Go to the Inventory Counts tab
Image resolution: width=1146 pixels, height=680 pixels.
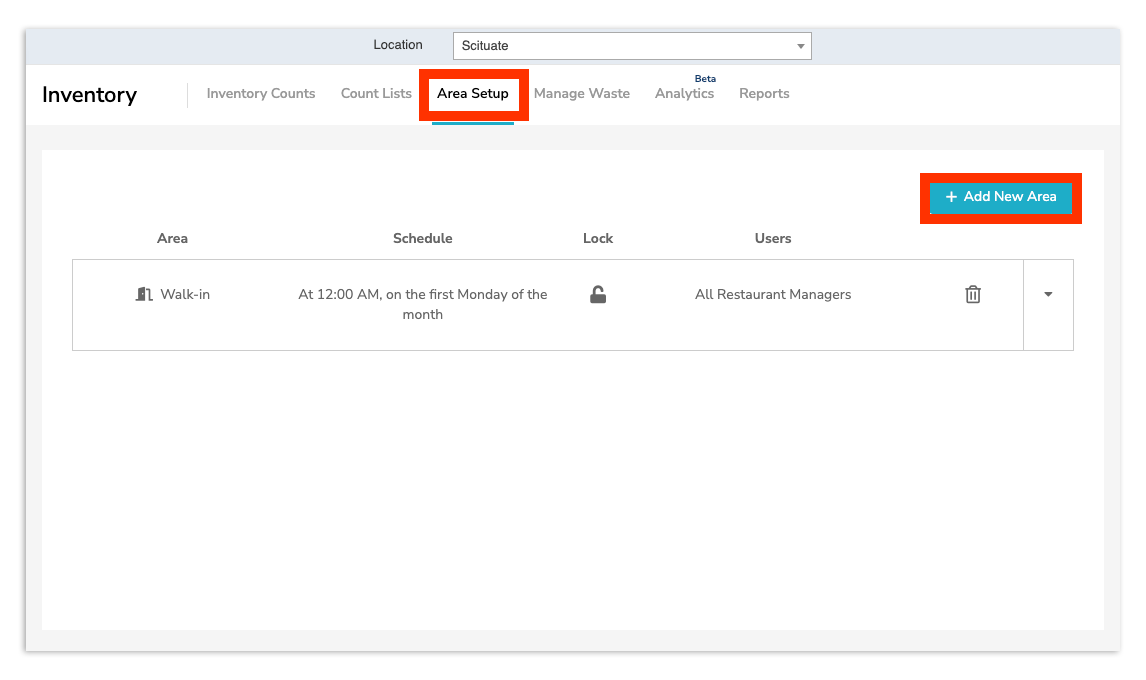point(260,93)
